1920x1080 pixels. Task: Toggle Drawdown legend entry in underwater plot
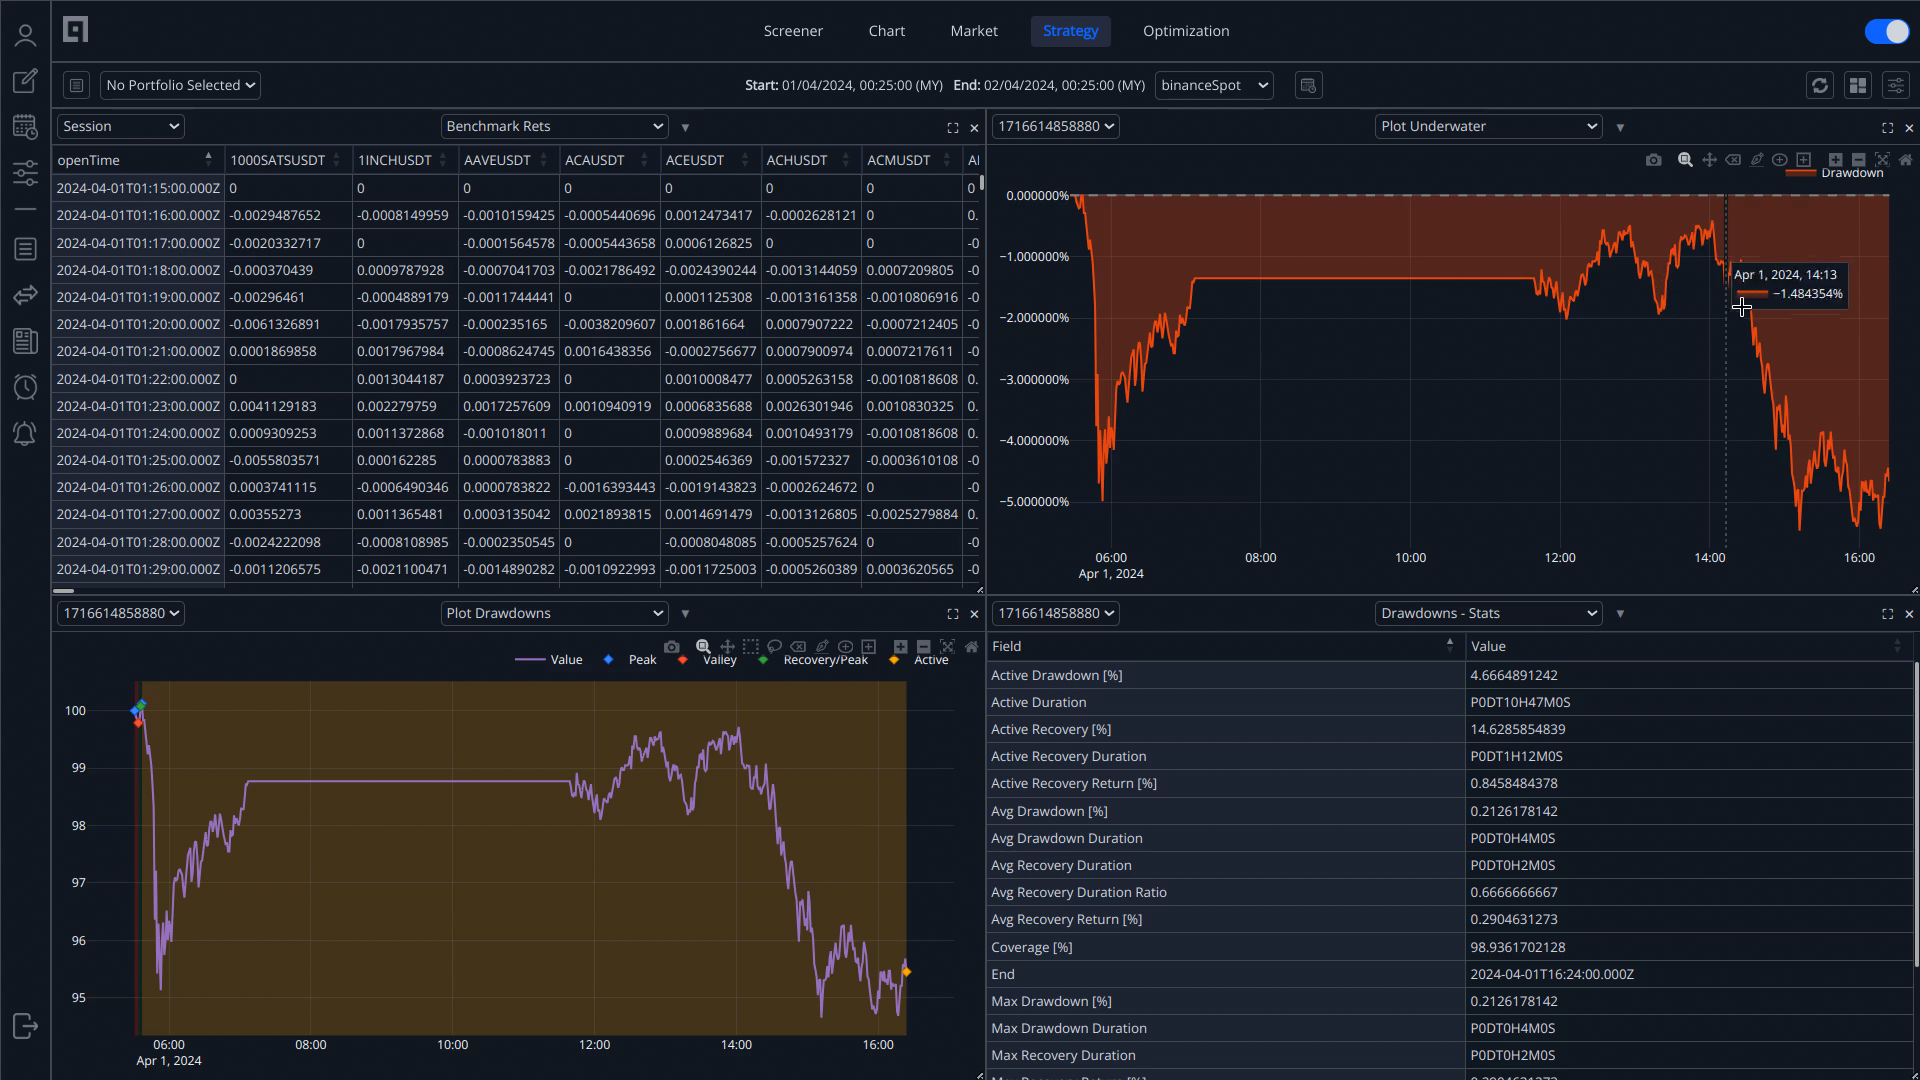point(1851,173)
